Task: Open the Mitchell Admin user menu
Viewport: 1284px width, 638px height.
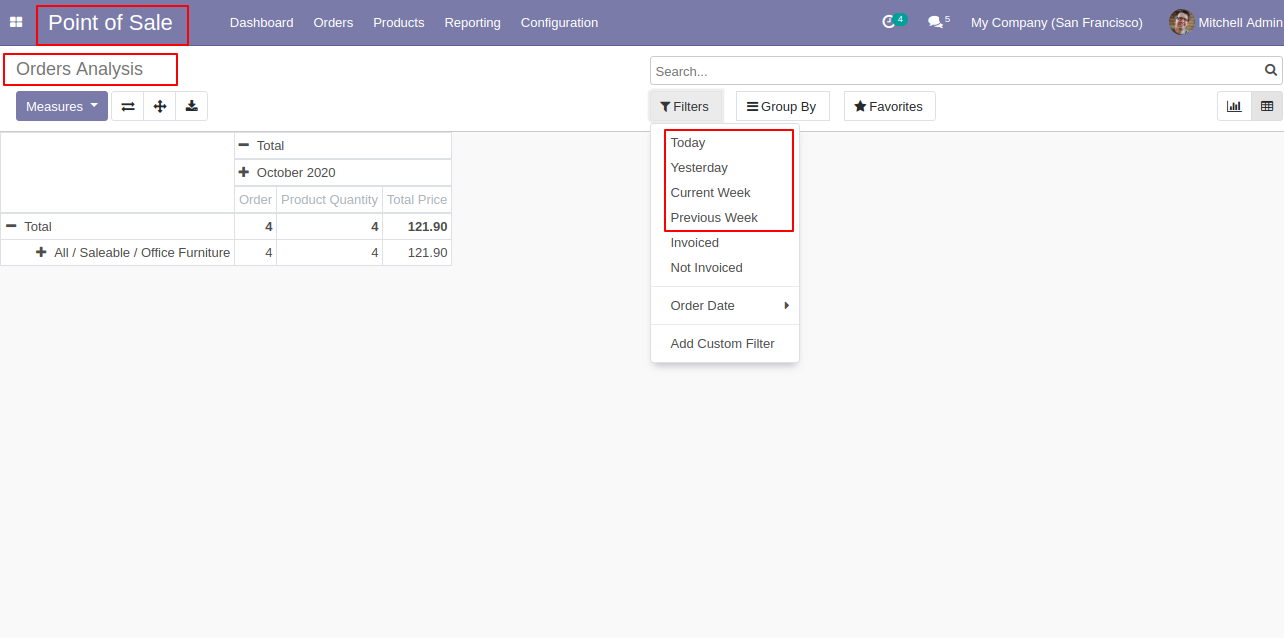Action: pyautogui.click(x=1226, y=22)
